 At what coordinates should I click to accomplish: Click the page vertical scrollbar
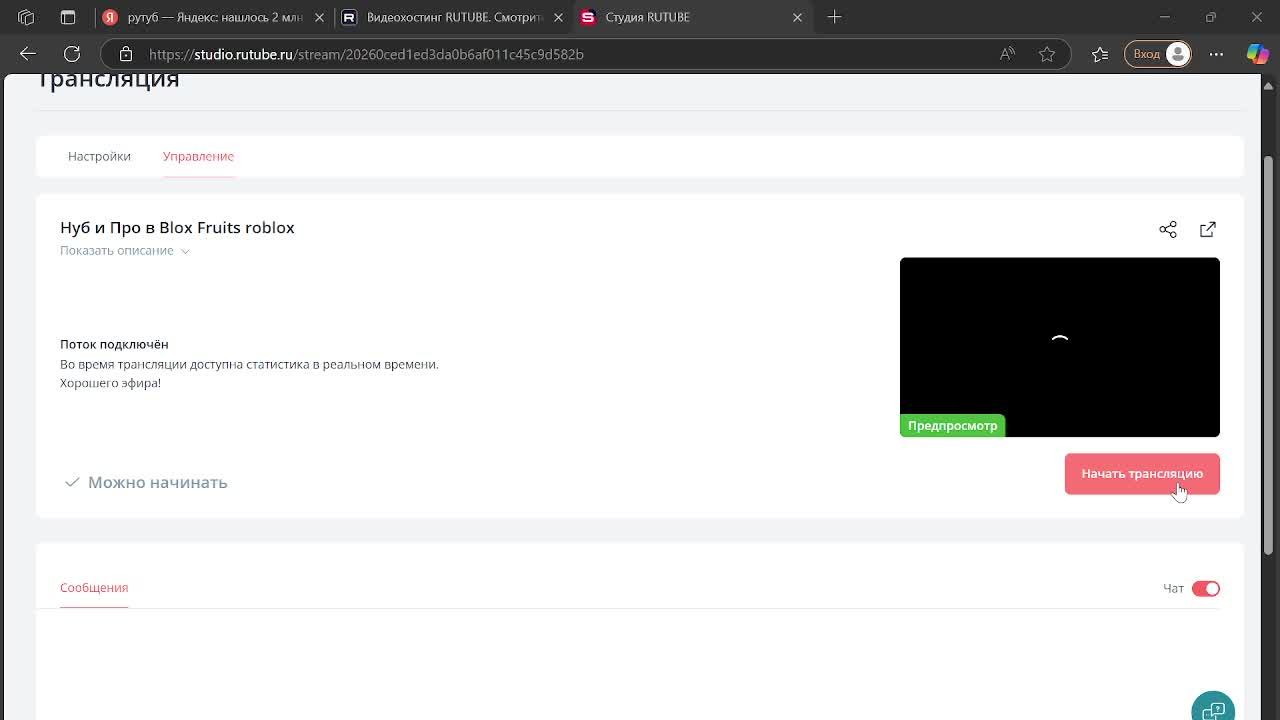point(1269,355)
